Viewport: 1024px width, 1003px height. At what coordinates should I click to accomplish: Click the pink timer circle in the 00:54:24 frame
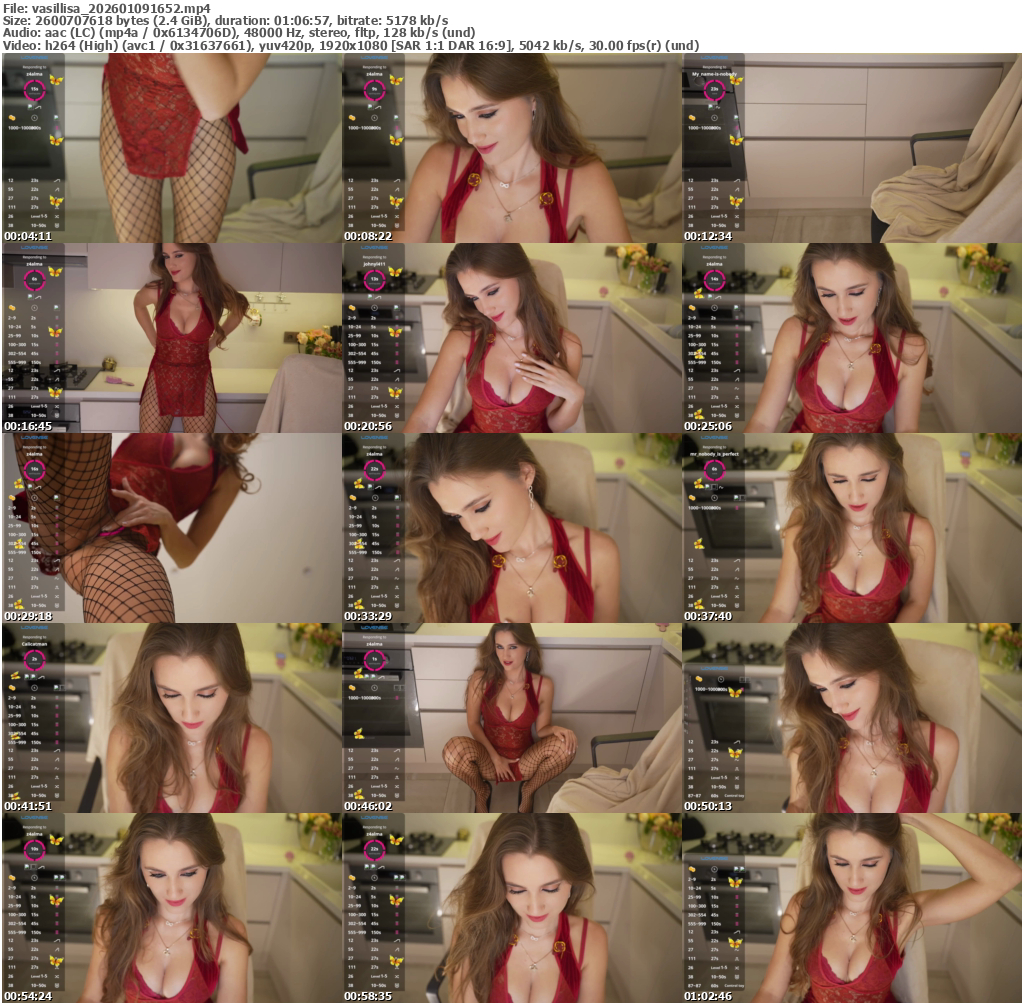pos(34,849)
